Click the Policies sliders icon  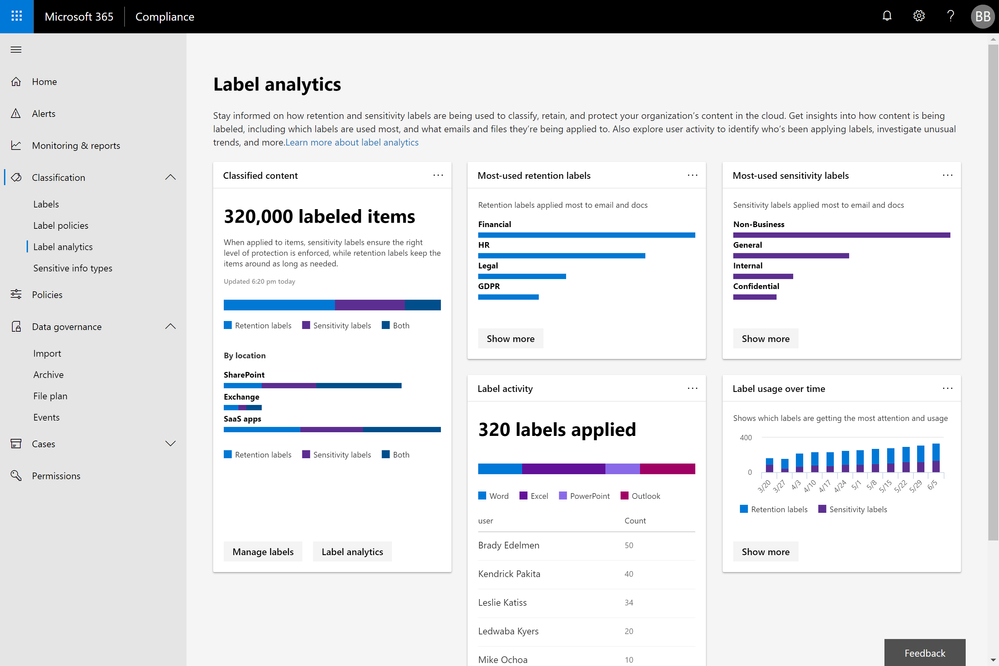16,294
